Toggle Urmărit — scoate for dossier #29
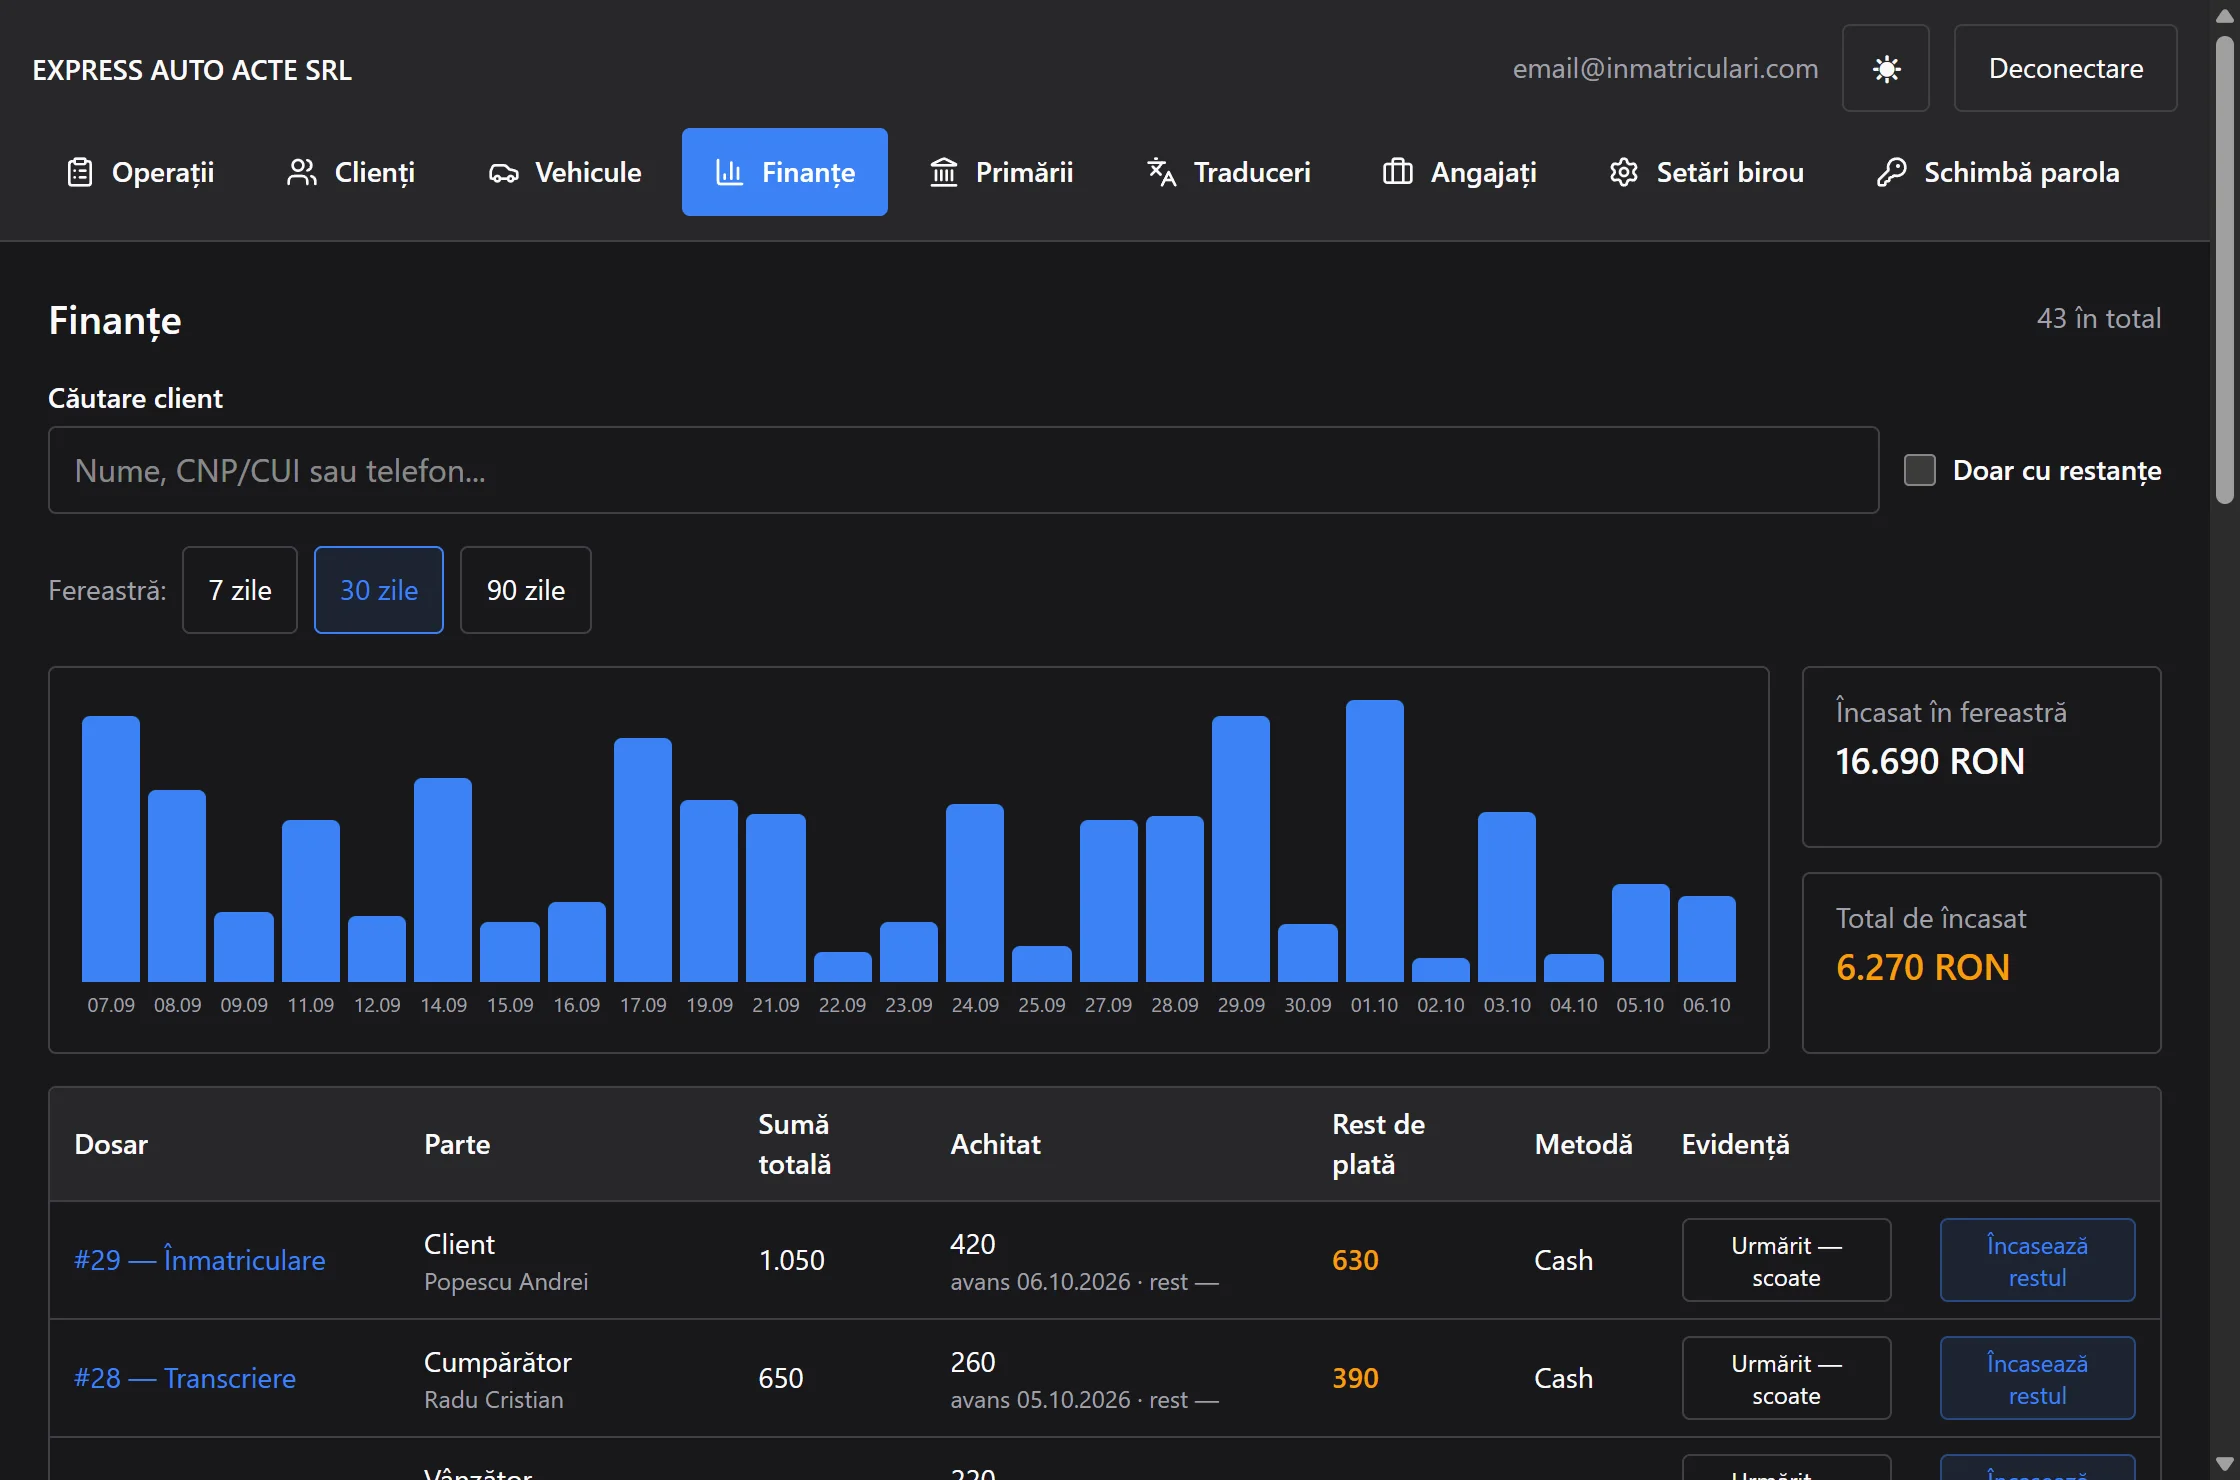The image size is (2240, 1480). coord(1786,1260)
